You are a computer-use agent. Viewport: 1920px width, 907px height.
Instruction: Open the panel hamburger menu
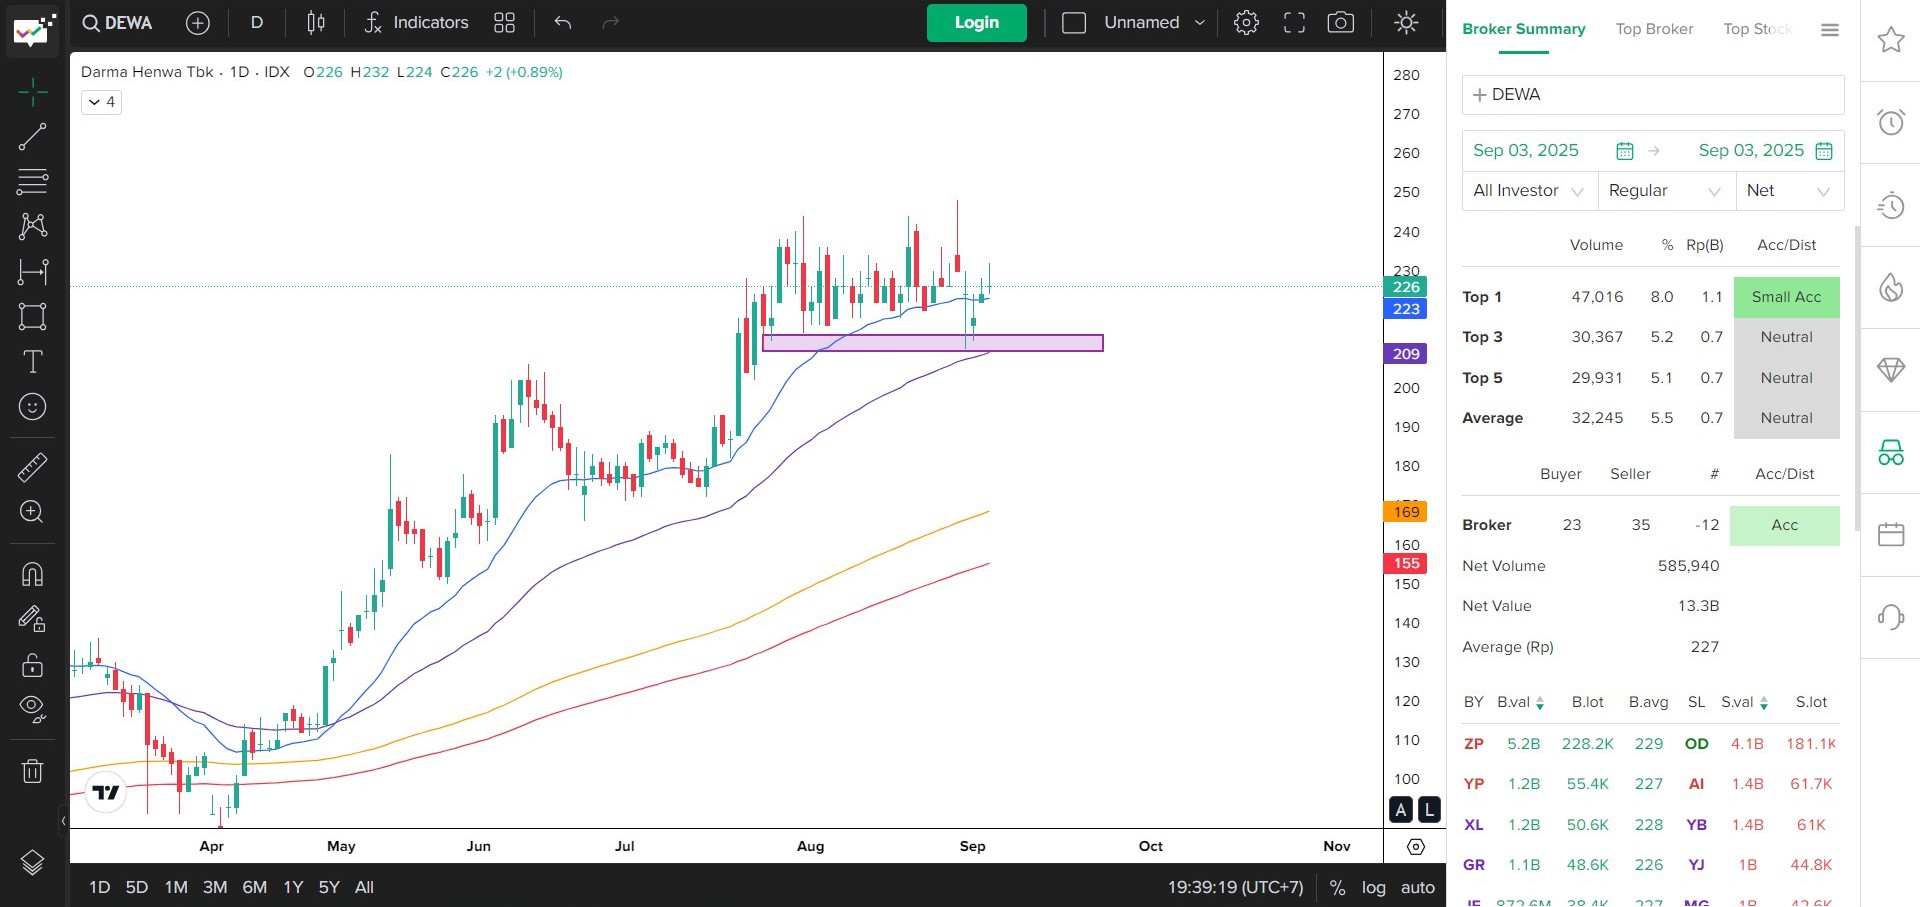tap(1830, 30)
